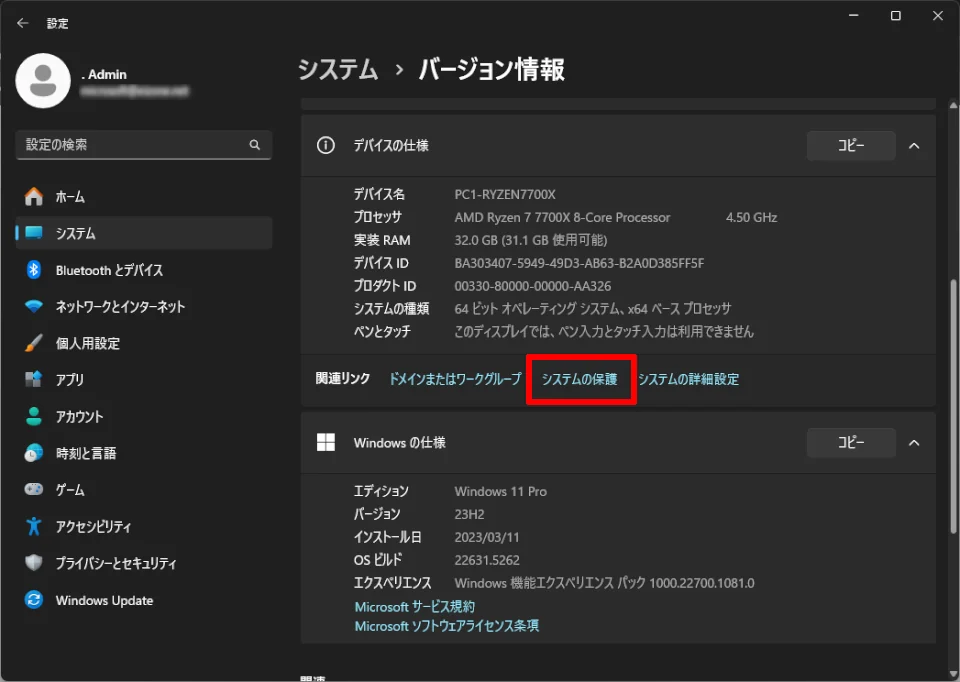Click the network Wi-Fi icon

point(34,306)
